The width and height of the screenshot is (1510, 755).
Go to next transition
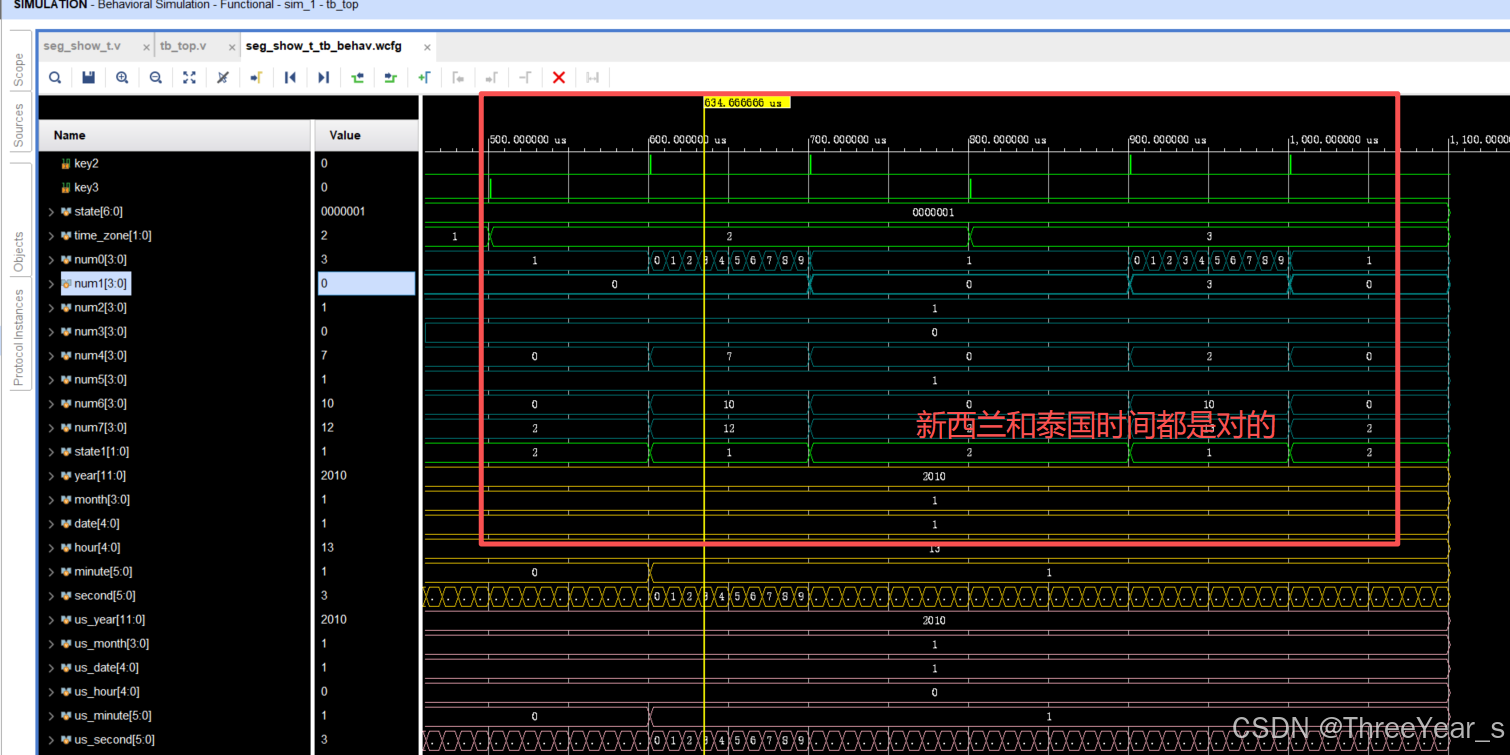[x=391, y=77]
